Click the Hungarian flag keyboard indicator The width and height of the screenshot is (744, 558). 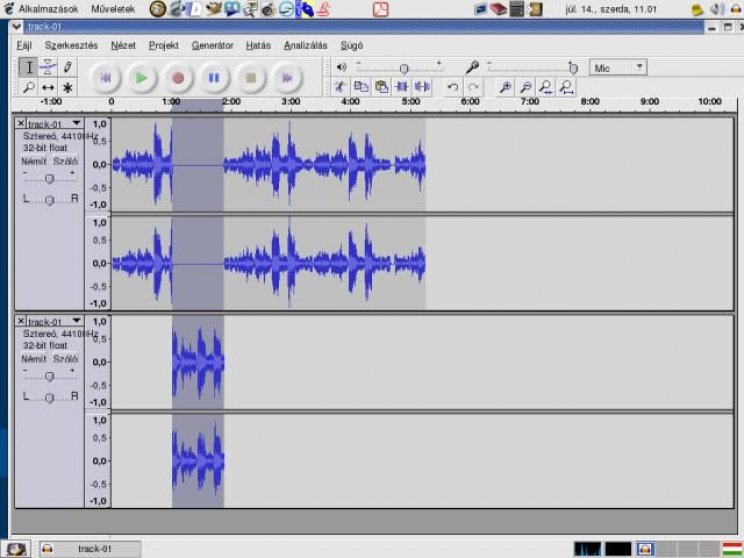click(733, 549)
